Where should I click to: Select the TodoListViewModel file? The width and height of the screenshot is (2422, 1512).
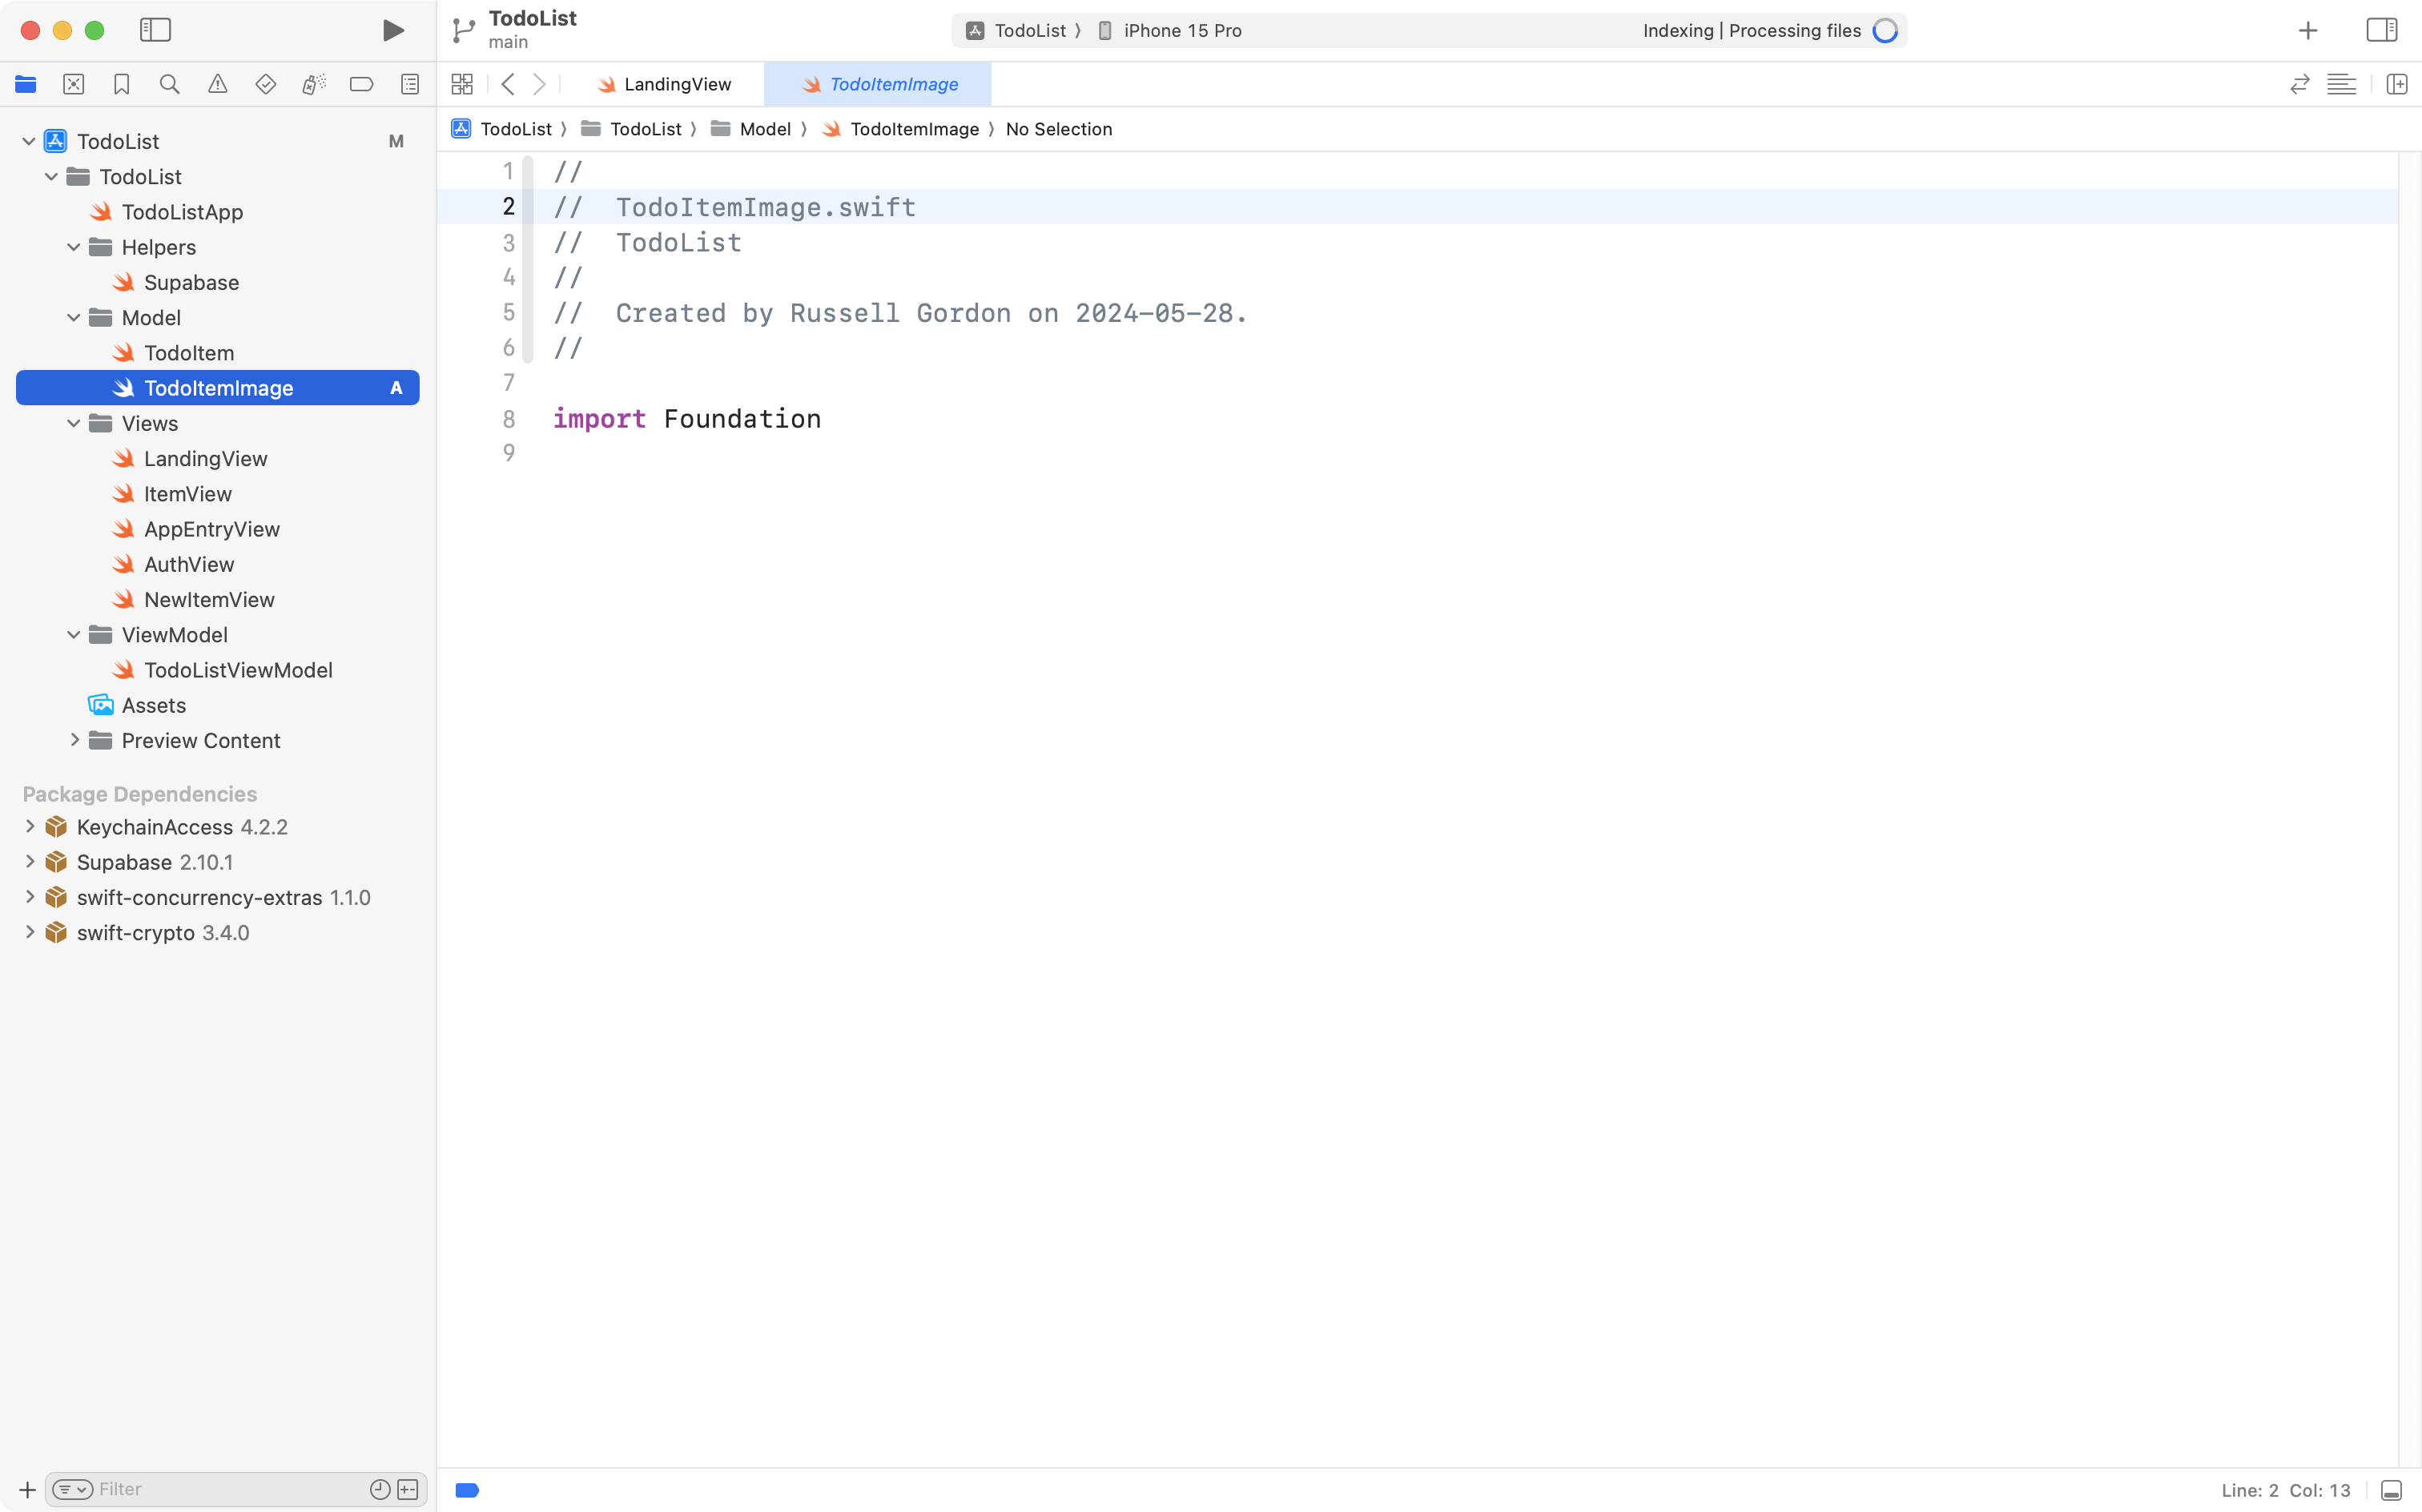pos(239,670)
